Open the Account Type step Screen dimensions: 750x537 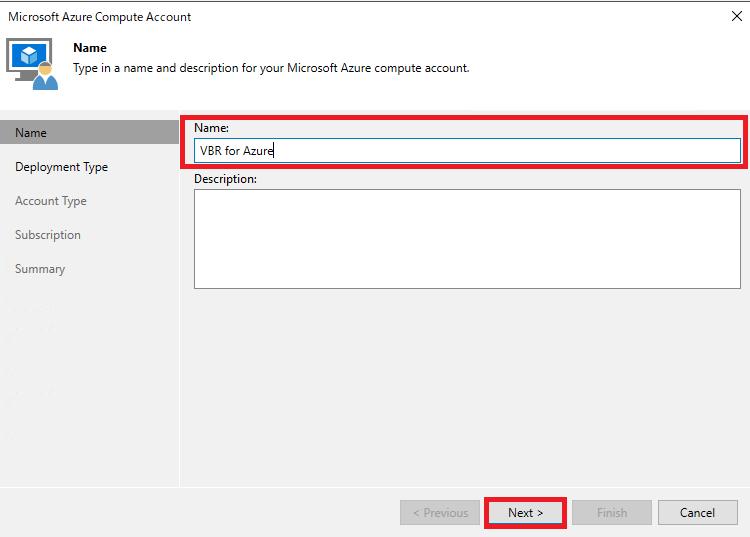pyautogui.click(x=51, y=201)
